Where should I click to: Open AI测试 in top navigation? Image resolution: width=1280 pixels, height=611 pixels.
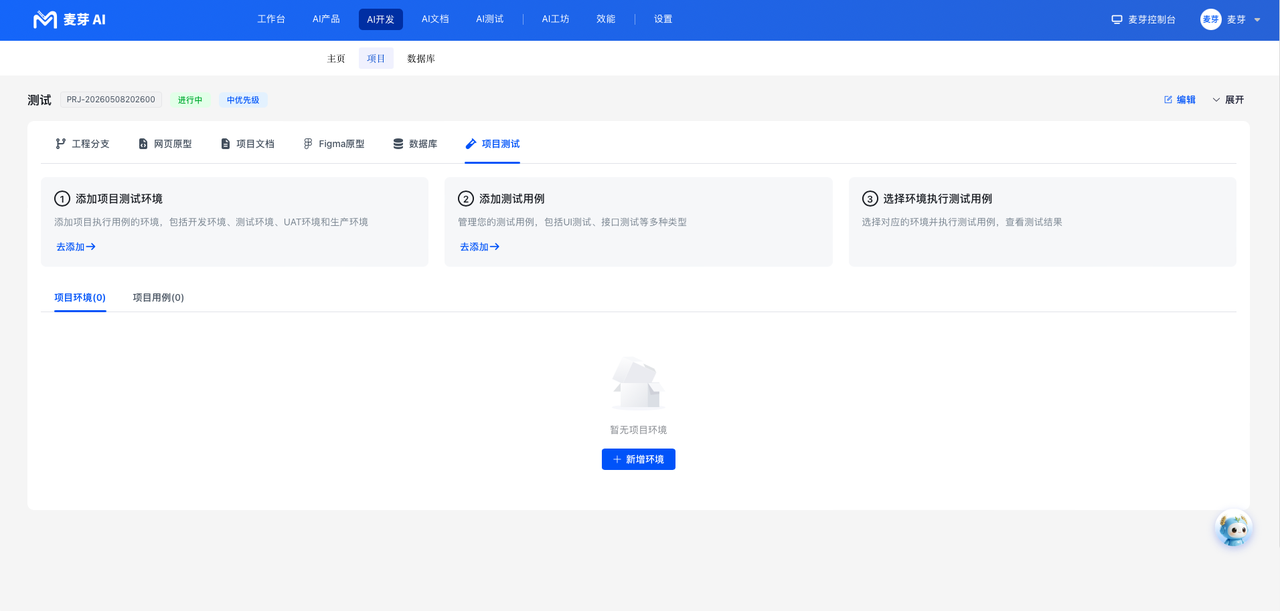[x=490, y=19]
